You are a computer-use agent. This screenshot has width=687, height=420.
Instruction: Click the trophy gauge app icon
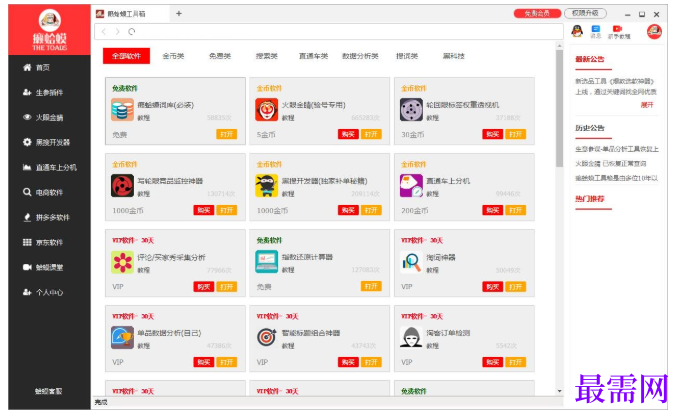[122, 337]
